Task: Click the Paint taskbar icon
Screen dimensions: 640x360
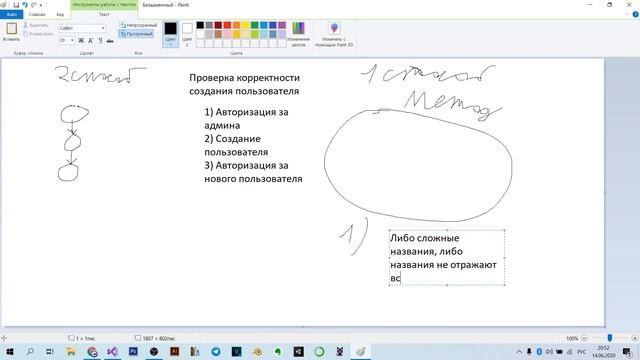Action: 360,351
